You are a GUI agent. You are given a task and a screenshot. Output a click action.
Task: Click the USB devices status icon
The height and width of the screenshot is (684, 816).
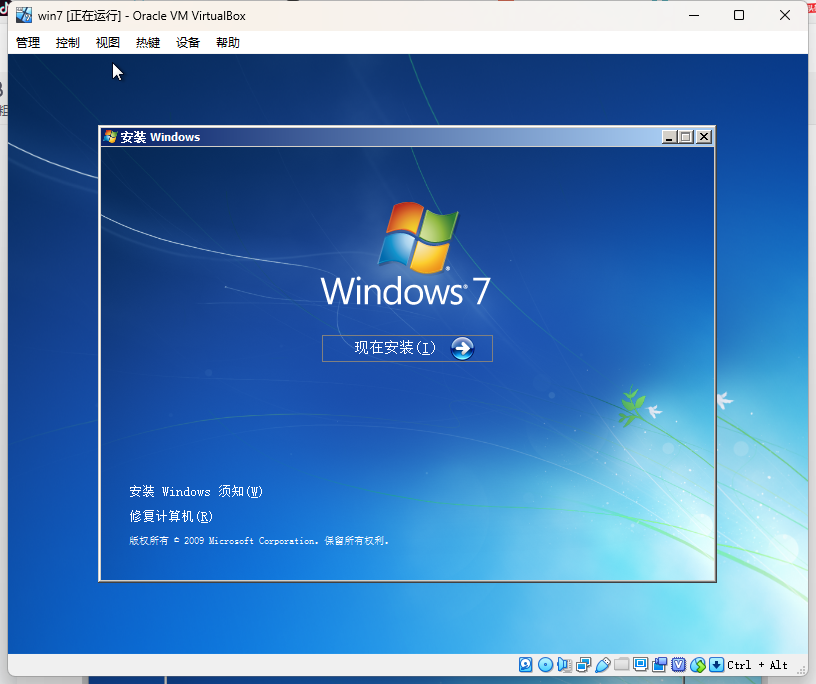tap(603, 665)
